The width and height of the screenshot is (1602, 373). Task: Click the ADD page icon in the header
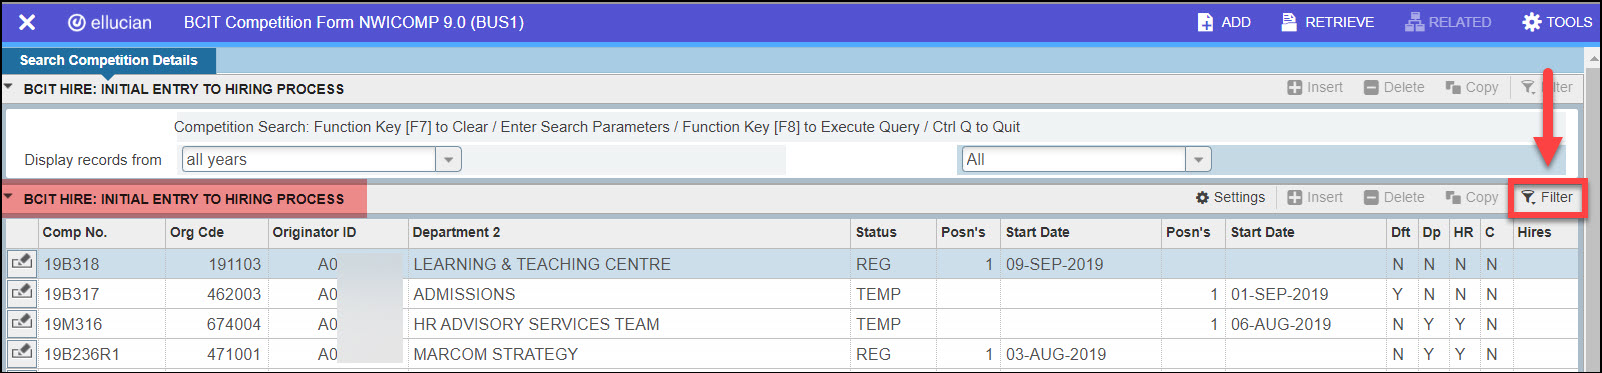tap(1206, 22)
